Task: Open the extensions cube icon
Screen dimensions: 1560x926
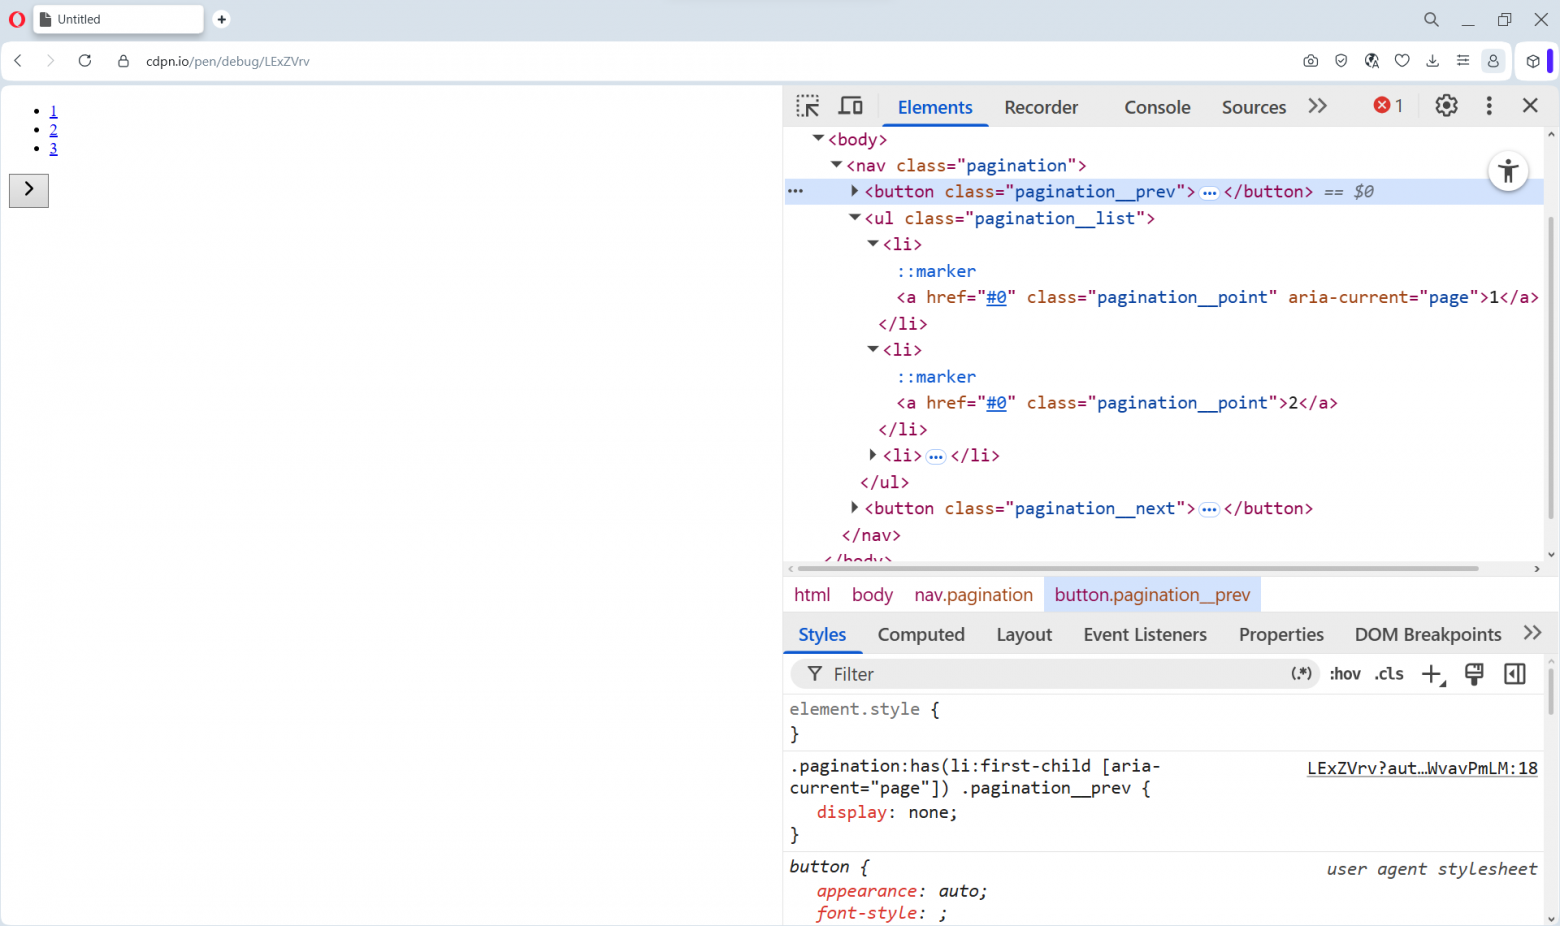Action: click(1533, 61)
